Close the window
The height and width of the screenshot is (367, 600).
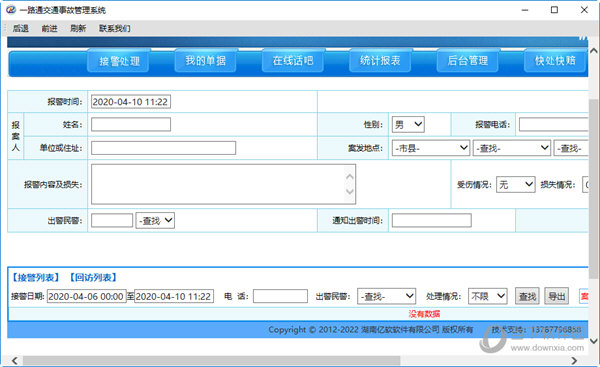pos(584,10)
